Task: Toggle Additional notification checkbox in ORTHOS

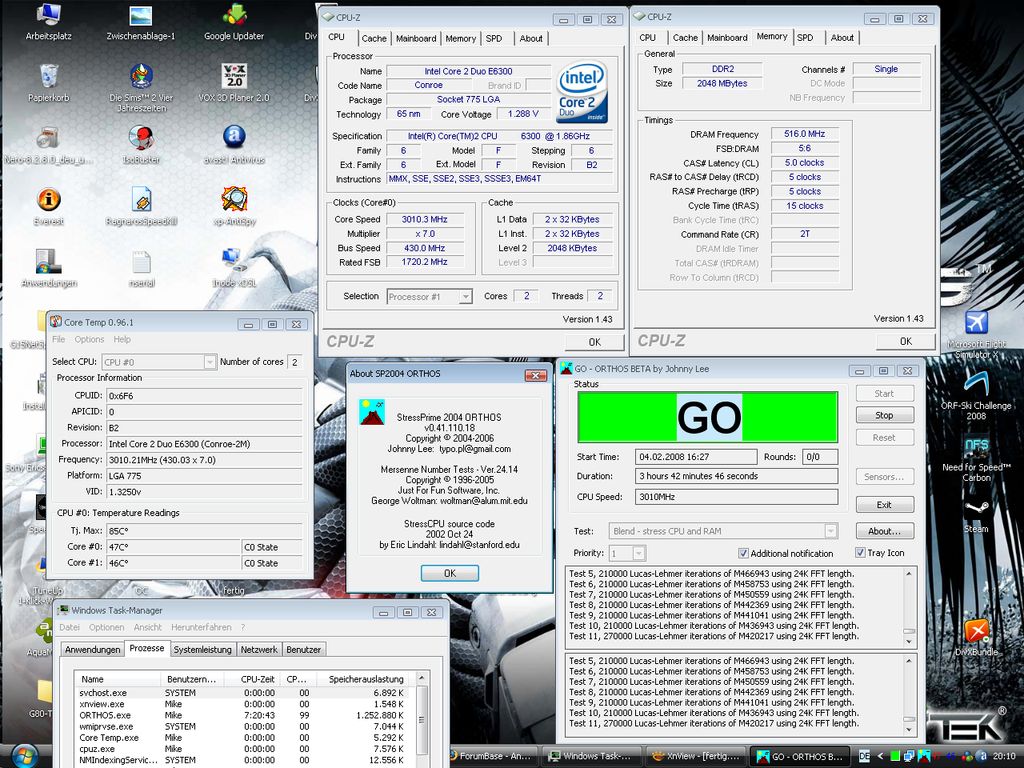Action: [743, 553]
